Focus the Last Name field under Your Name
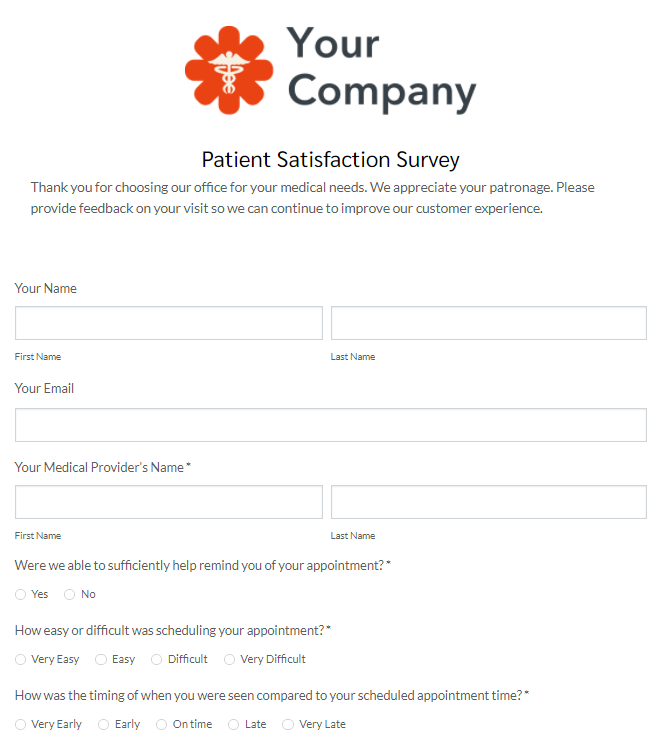The height and width of the screenshot is (745, 663). click(x=489, y=323)
